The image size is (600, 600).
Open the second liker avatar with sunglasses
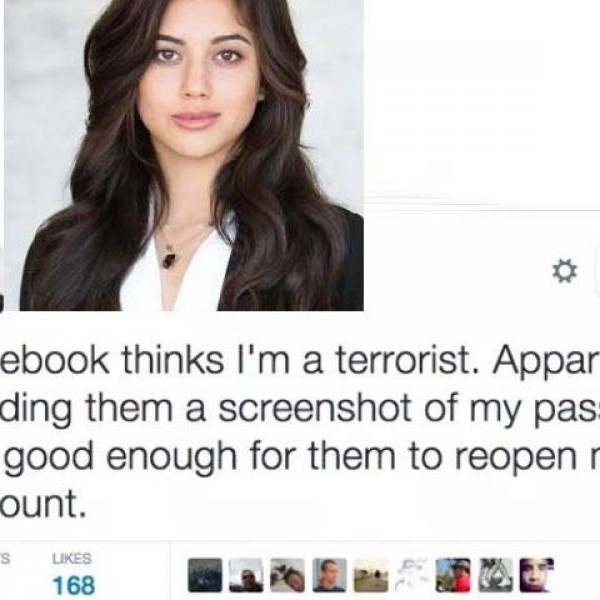point(246,575)
